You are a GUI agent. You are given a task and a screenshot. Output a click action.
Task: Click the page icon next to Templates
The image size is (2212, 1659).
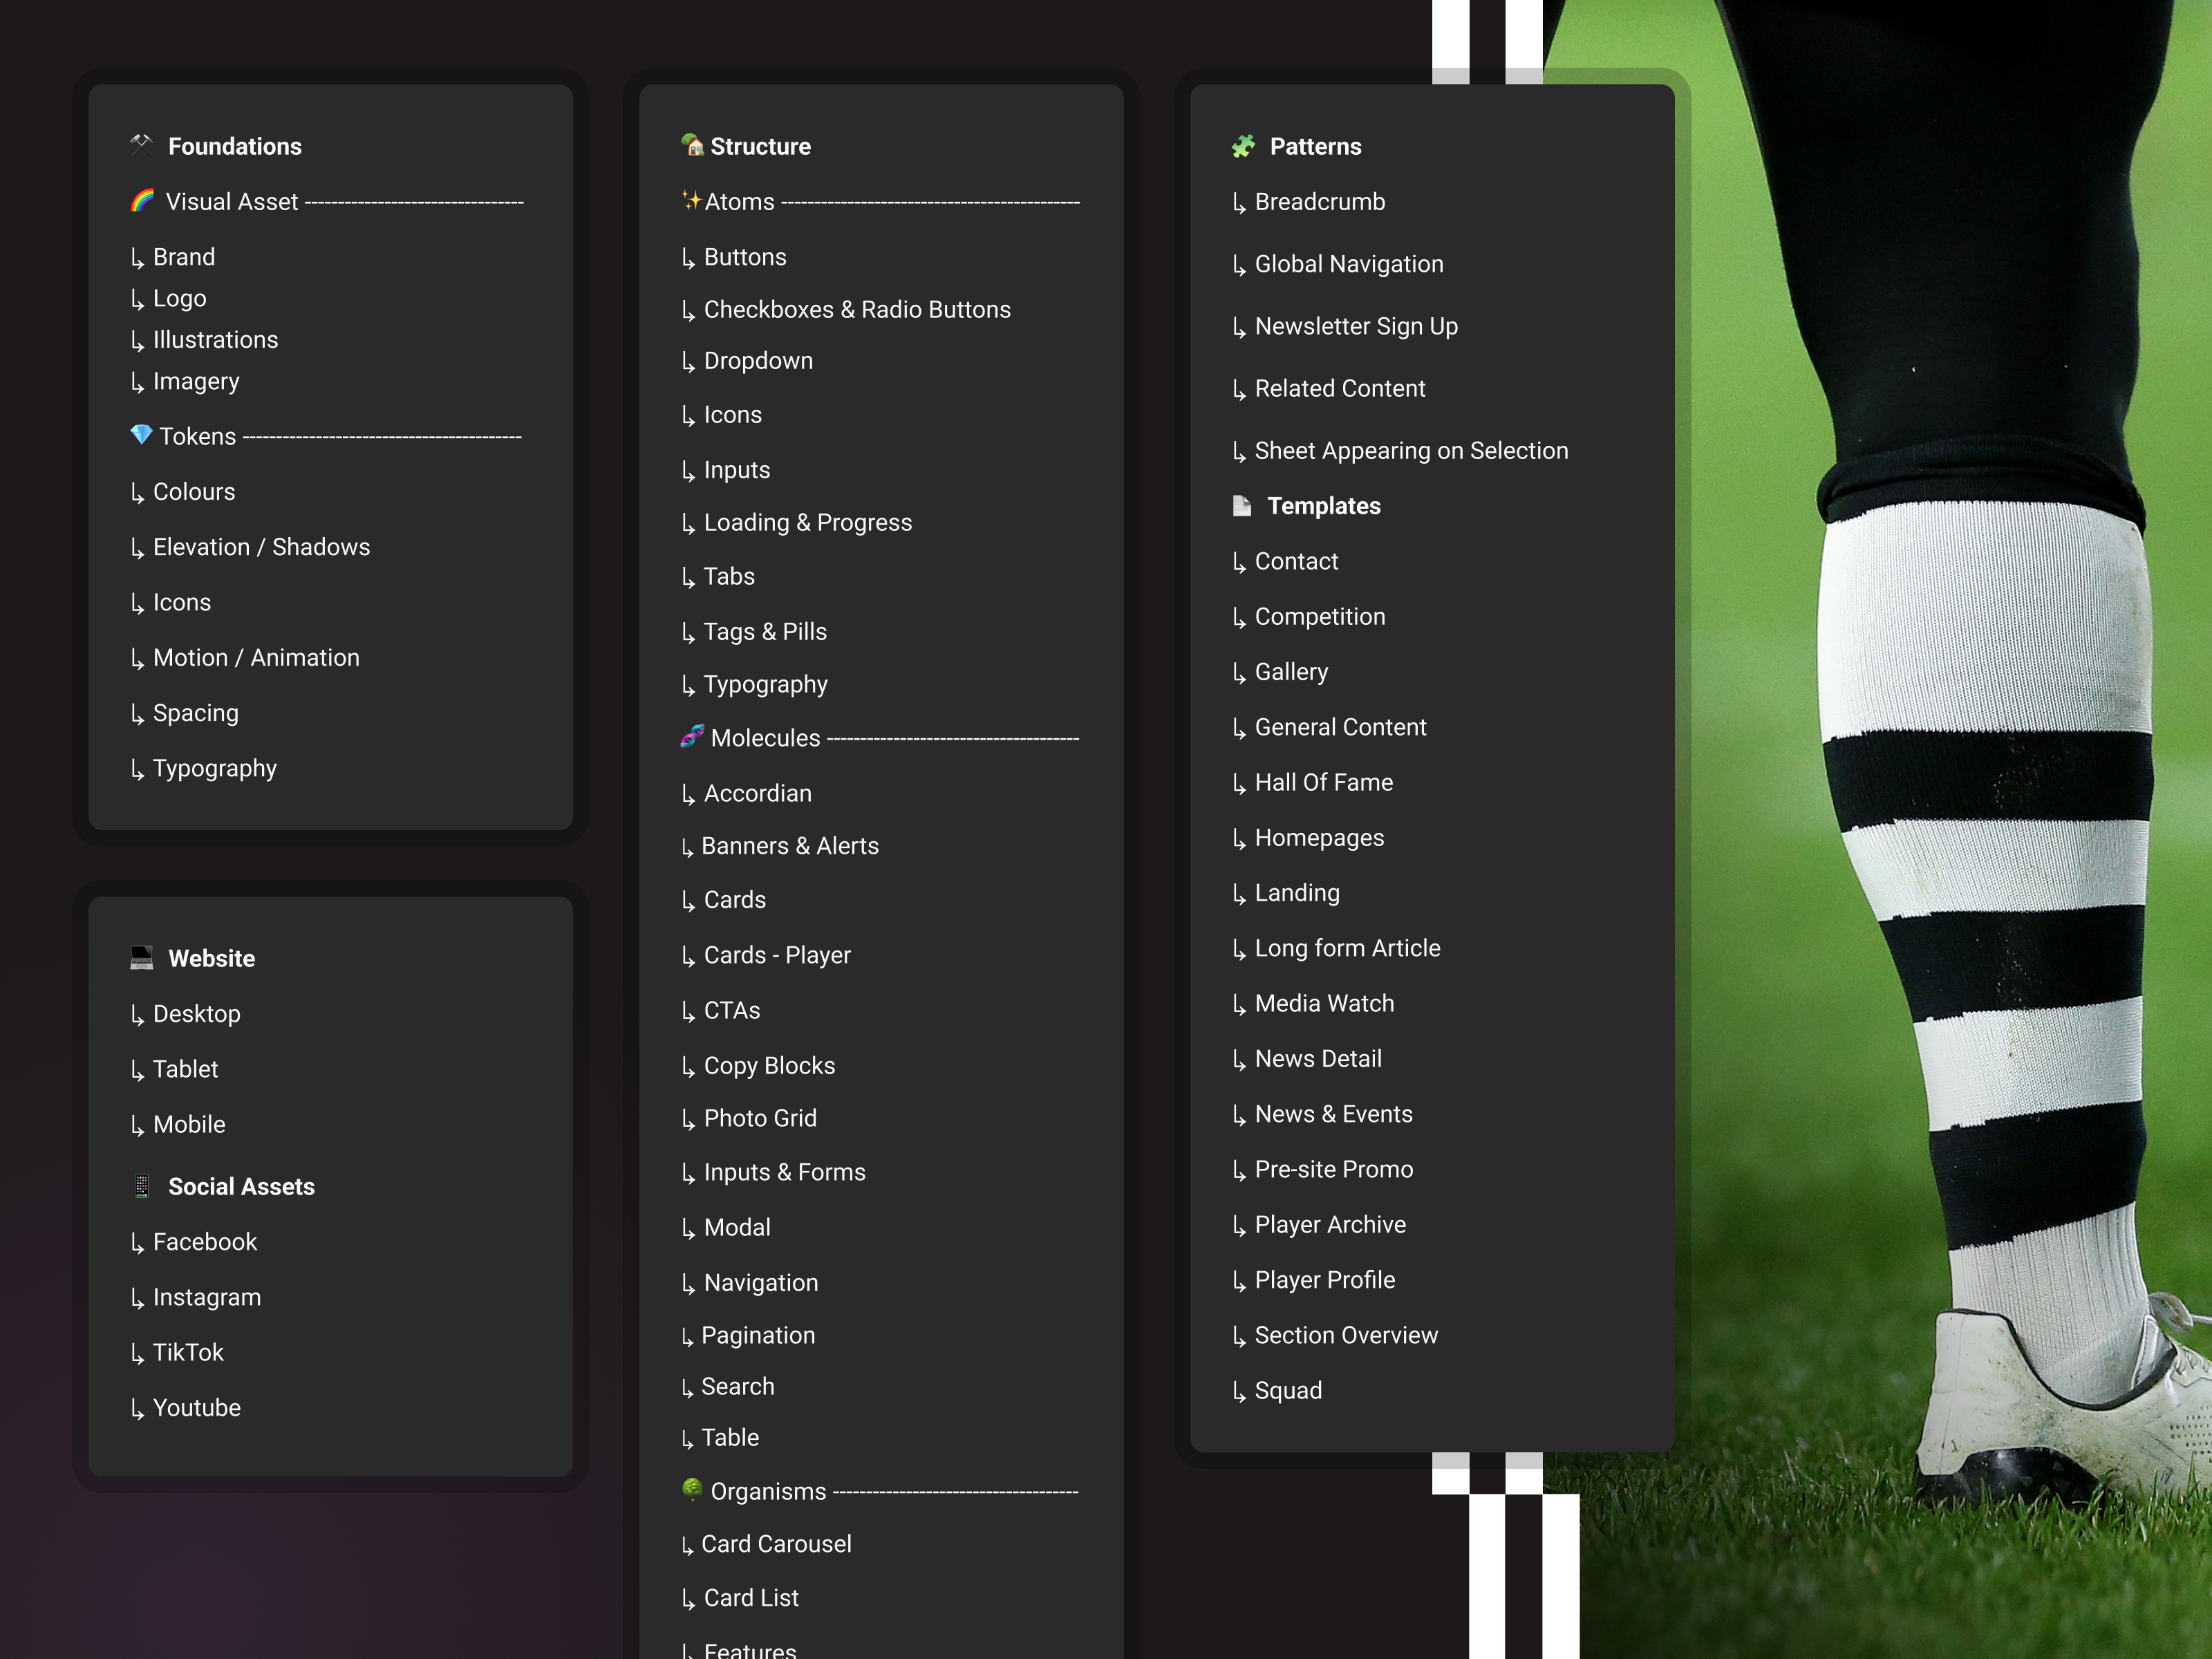coord(1242,506)
